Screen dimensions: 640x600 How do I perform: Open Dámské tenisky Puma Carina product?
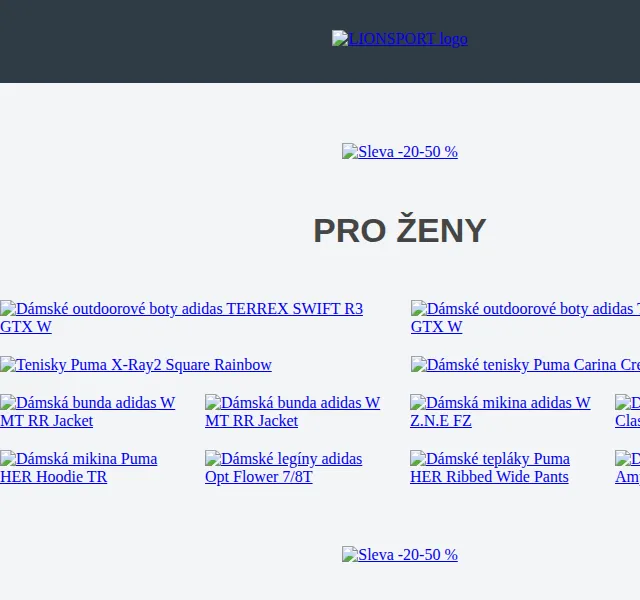tap(525, 364)
